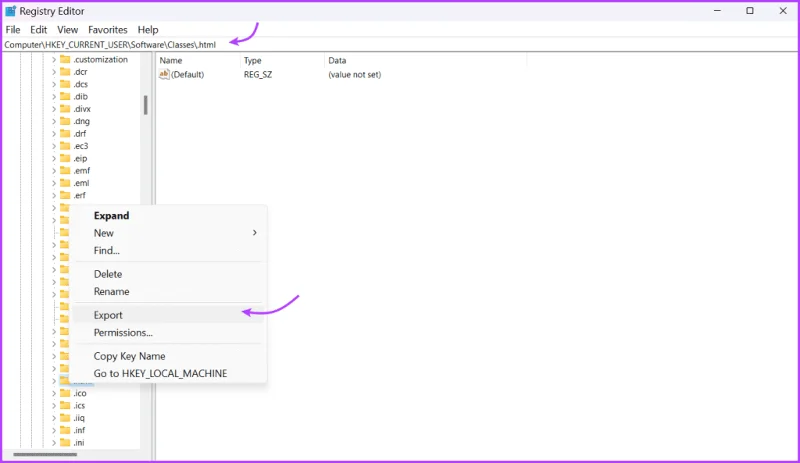Click the registry path address bar
Screen dimensions: 800x463
pos(400,44)
